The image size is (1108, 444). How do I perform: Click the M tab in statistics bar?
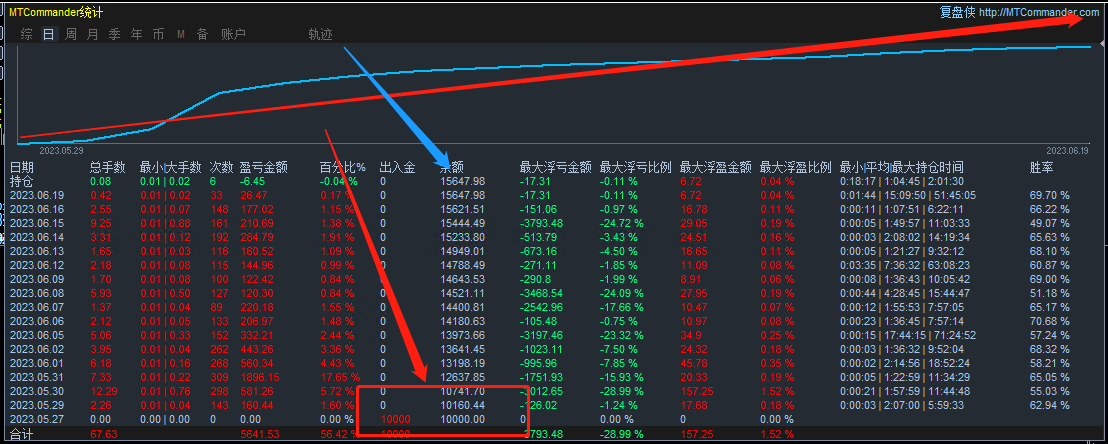pyautogui.click(x=181, y=34)
